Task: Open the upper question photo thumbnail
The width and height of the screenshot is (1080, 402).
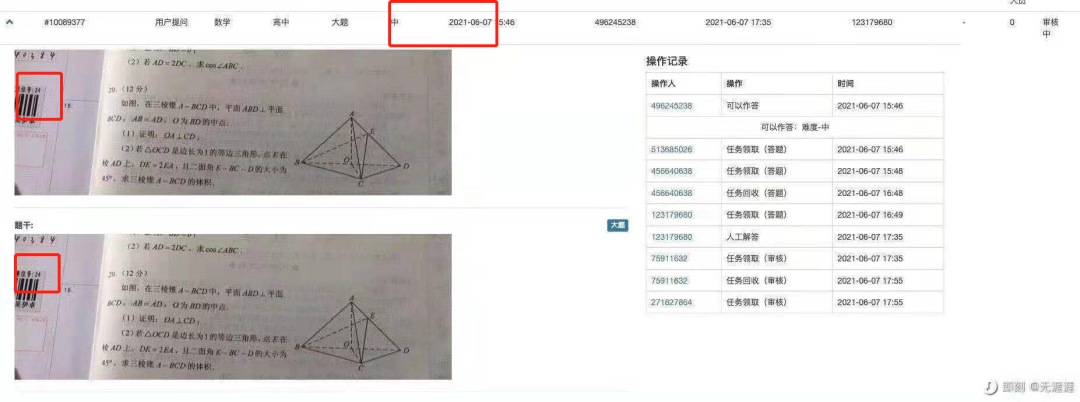Action: [233, 122]
